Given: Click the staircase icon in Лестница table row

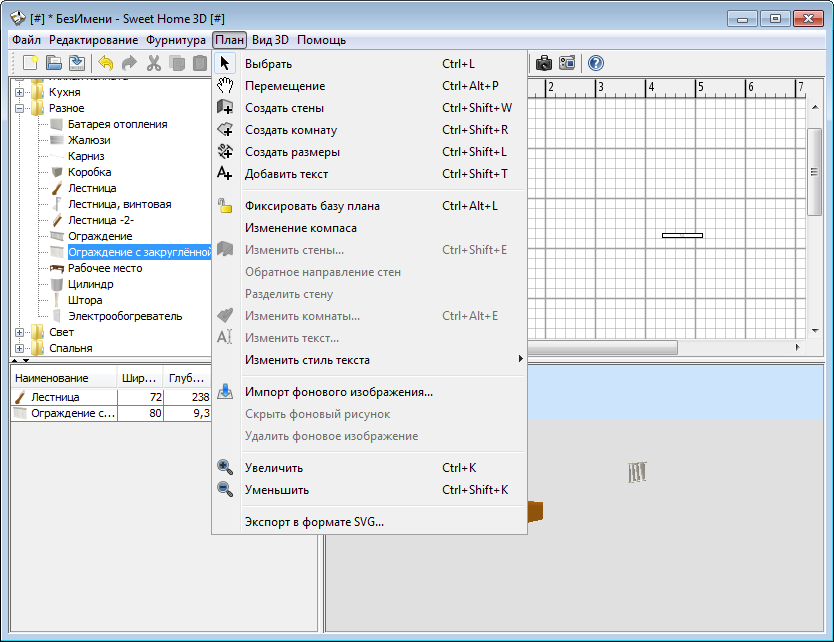Looking at the screenshot, I should 20,397.
